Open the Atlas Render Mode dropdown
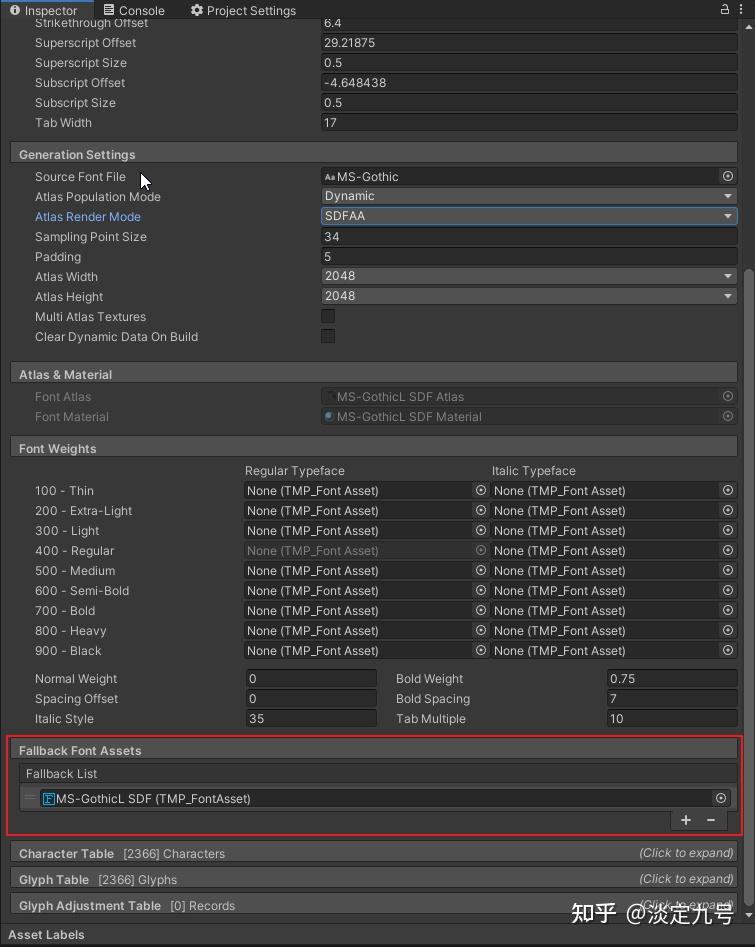This screenshot has width=755, height=947. click(x=530, y=216)
